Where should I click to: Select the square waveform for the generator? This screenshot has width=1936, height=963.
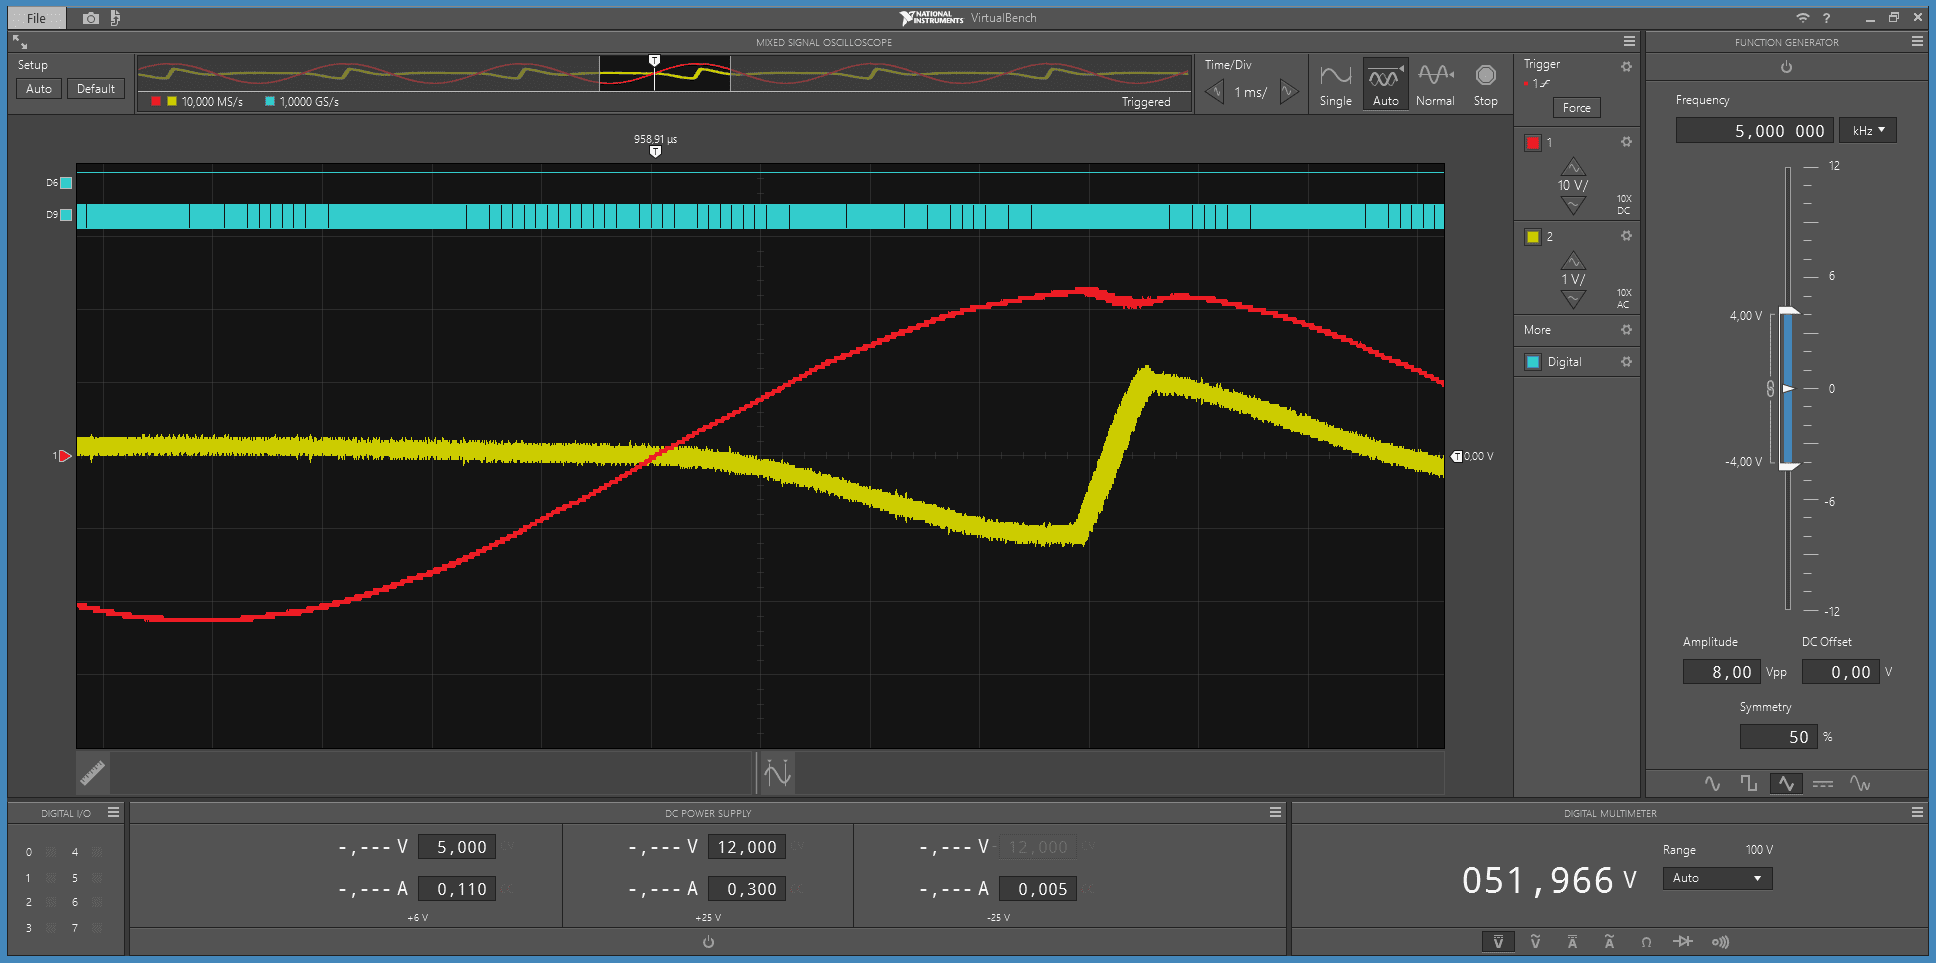pyautogui.click(x=1748, y=784)
